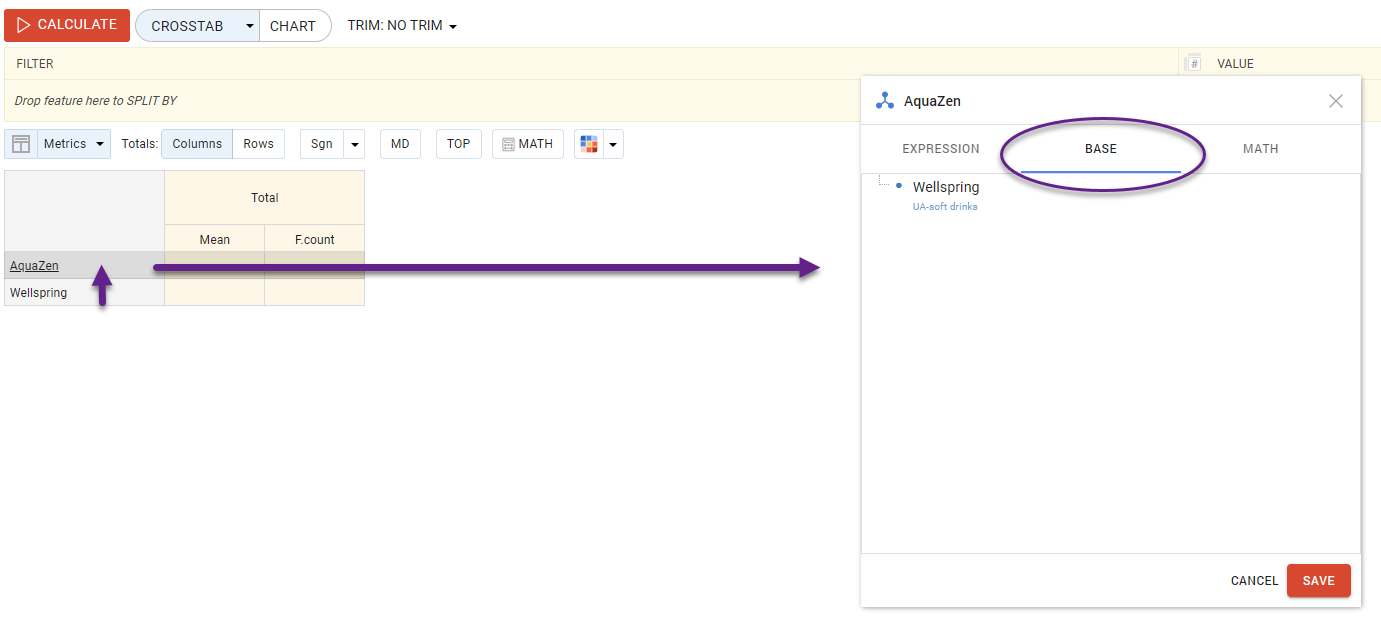Viewport: 1381px width, 630px height.
Task: Select Wellspring in the base tree
Action: tap(945, 187)
